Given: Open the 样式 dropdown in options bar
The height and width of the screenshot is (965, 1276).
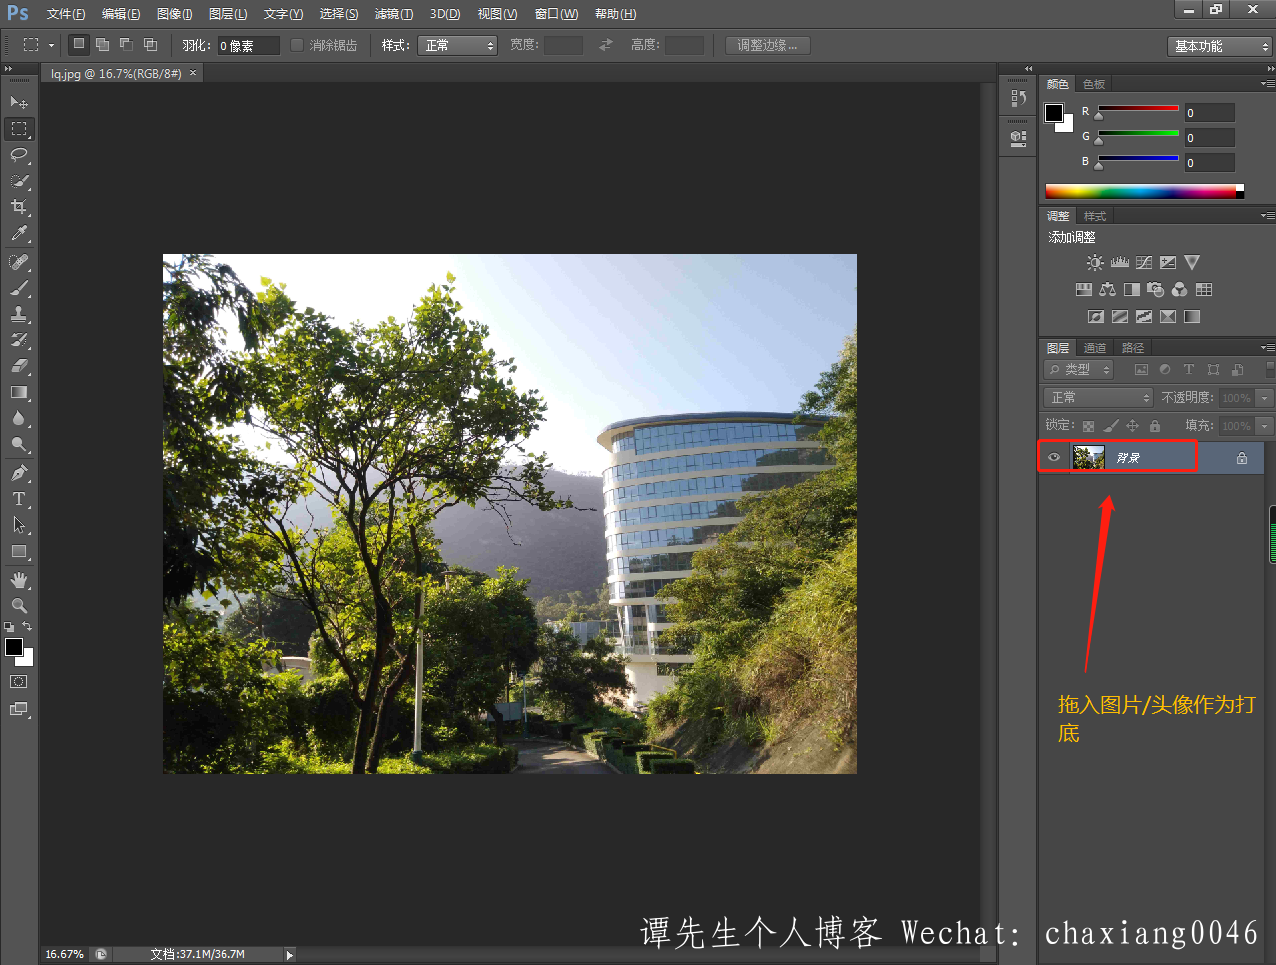Looking at the screenshot, I should [x=458, y=46].
